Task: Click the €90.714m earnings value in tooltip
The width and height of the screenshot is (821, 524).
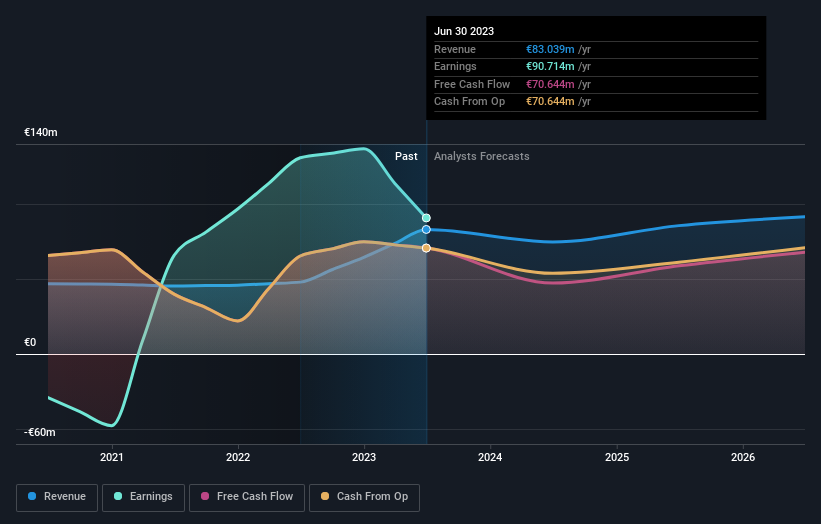Action: (x=550, y=66)
